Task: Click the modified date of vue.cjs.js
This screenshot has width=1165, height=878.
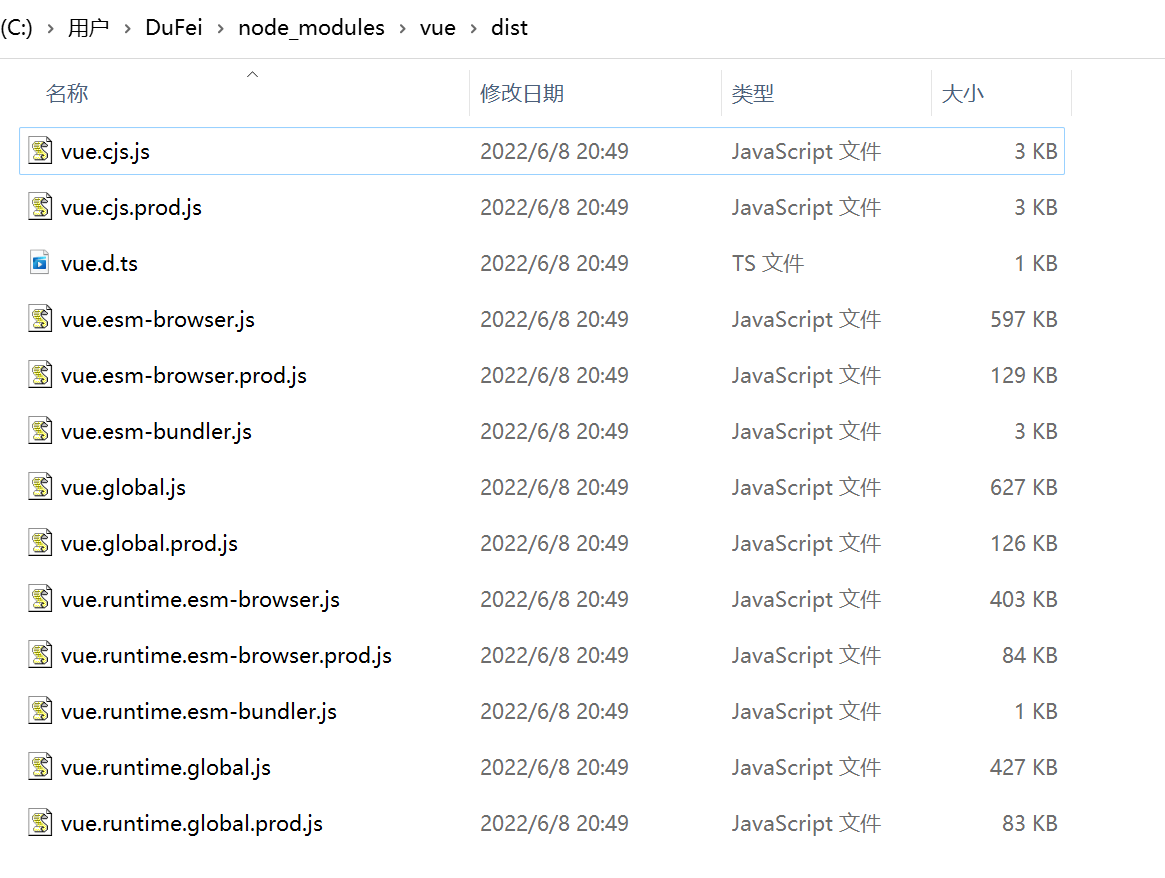Action: pos(554,152)
